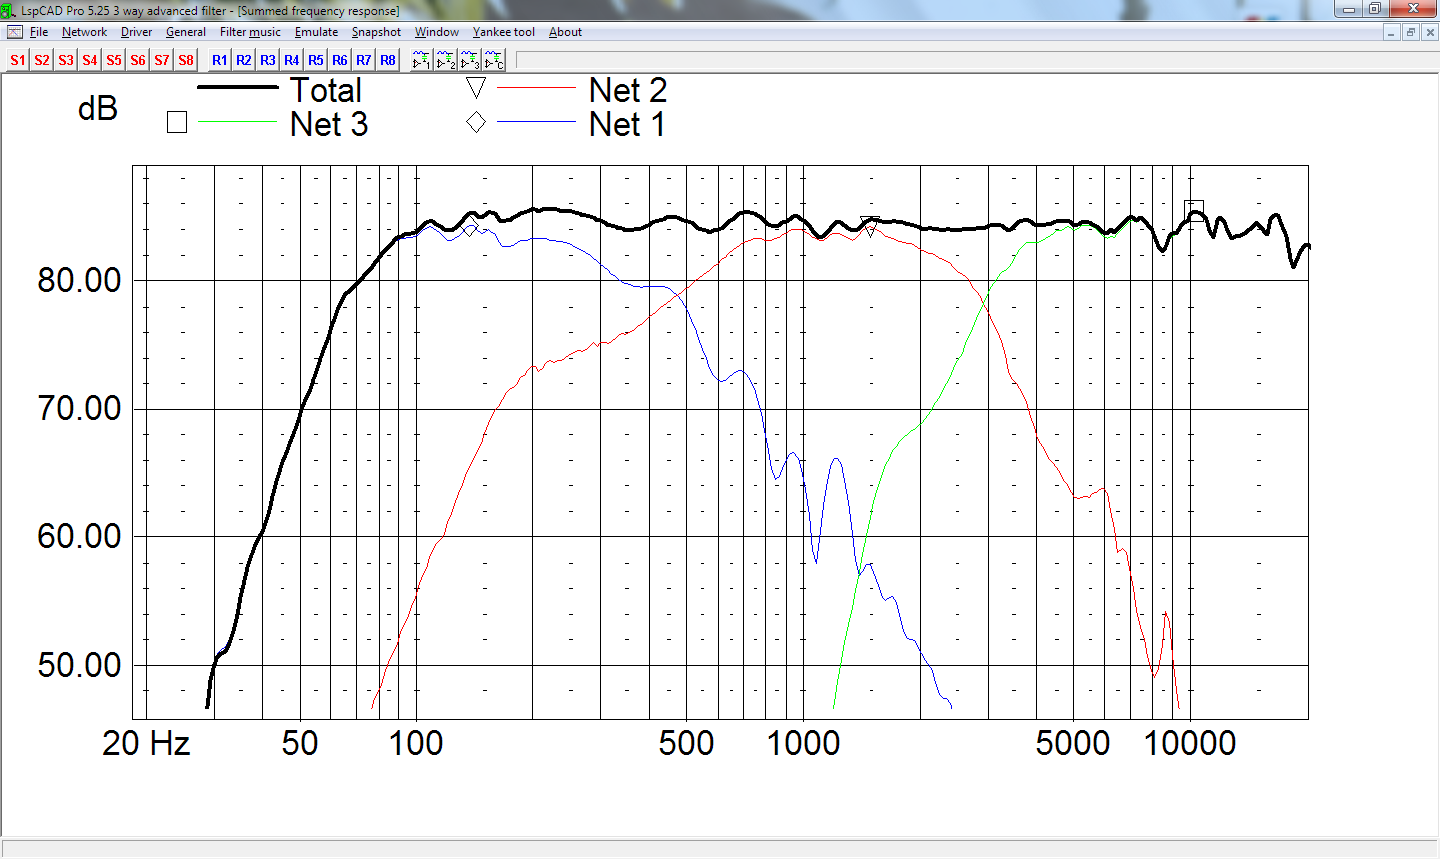This screenshot has height=859, width=1440.
Task: Click the R7 snapshot recall button
Action: [364, 60]
